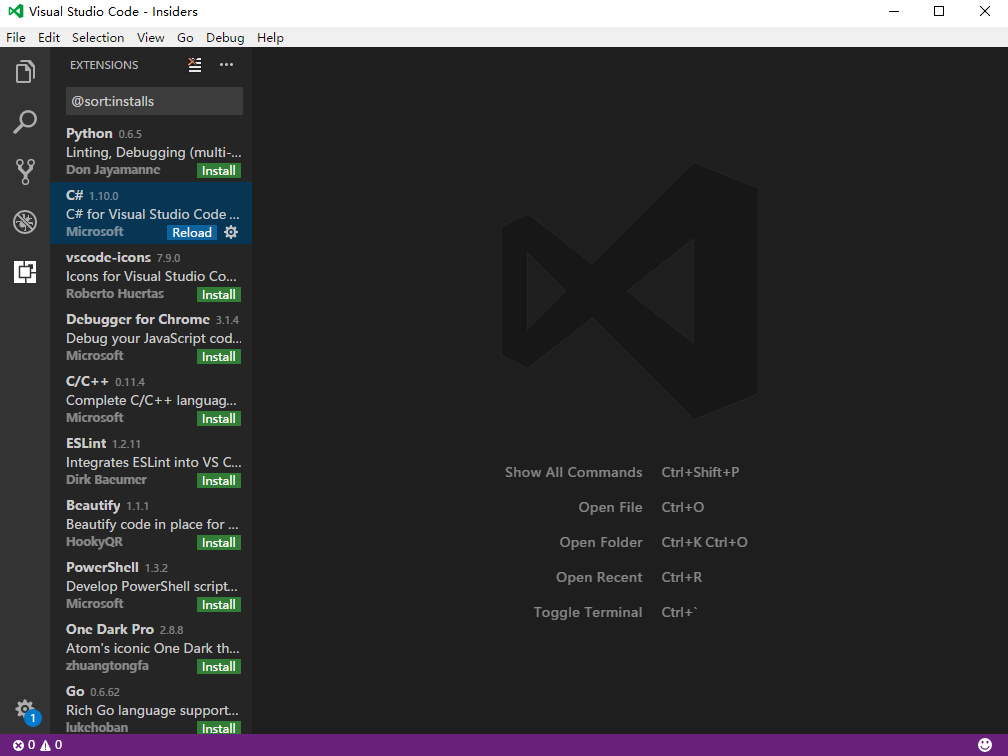Select the C# extension entry title
This screenshot has width=1008, height=756.
tap(75, 195)
